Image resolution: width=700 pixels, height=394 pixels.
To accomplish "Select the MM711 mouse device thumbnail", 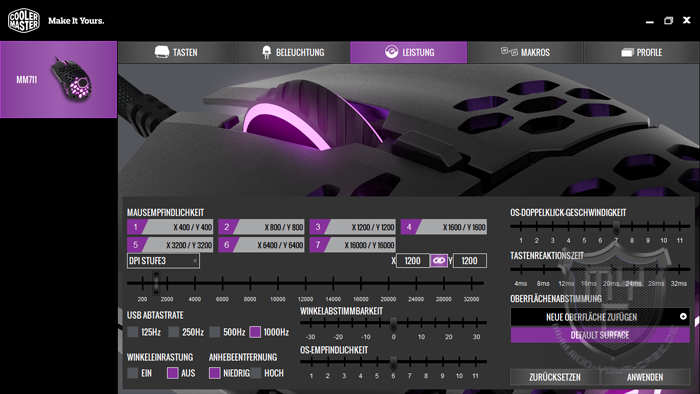I will click(58, 79).
